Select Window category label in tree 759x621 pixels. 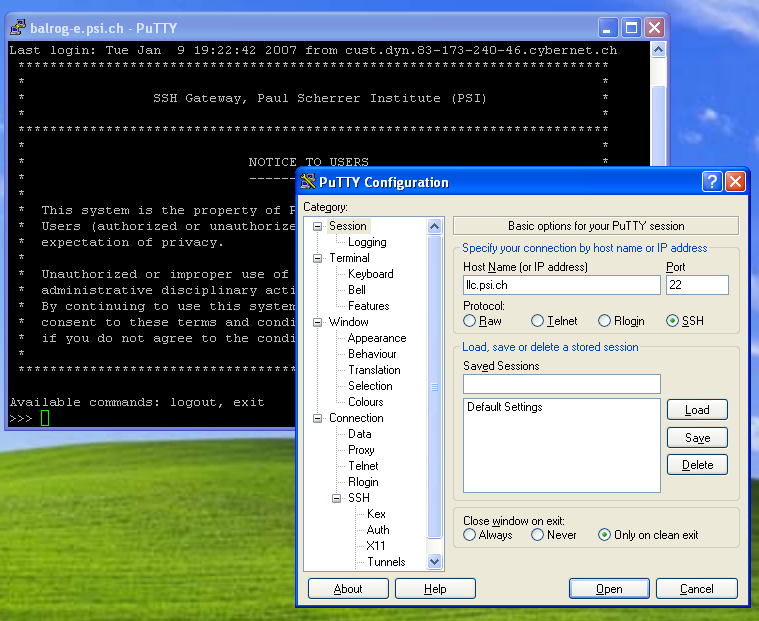point(349,322)
